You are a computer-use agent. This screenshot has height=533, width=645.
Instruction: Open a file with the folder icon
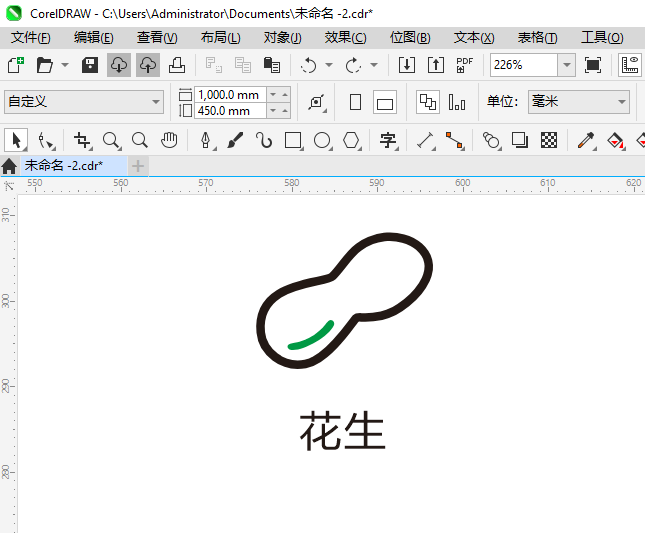pyautogui.click(x=44, y=65)
